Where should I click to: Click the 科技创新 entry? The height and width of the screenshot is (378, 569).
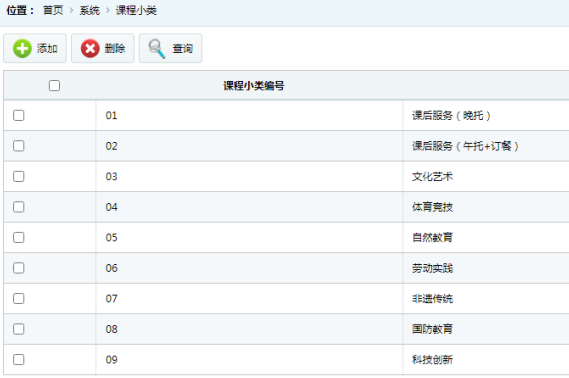pos(432,359)
